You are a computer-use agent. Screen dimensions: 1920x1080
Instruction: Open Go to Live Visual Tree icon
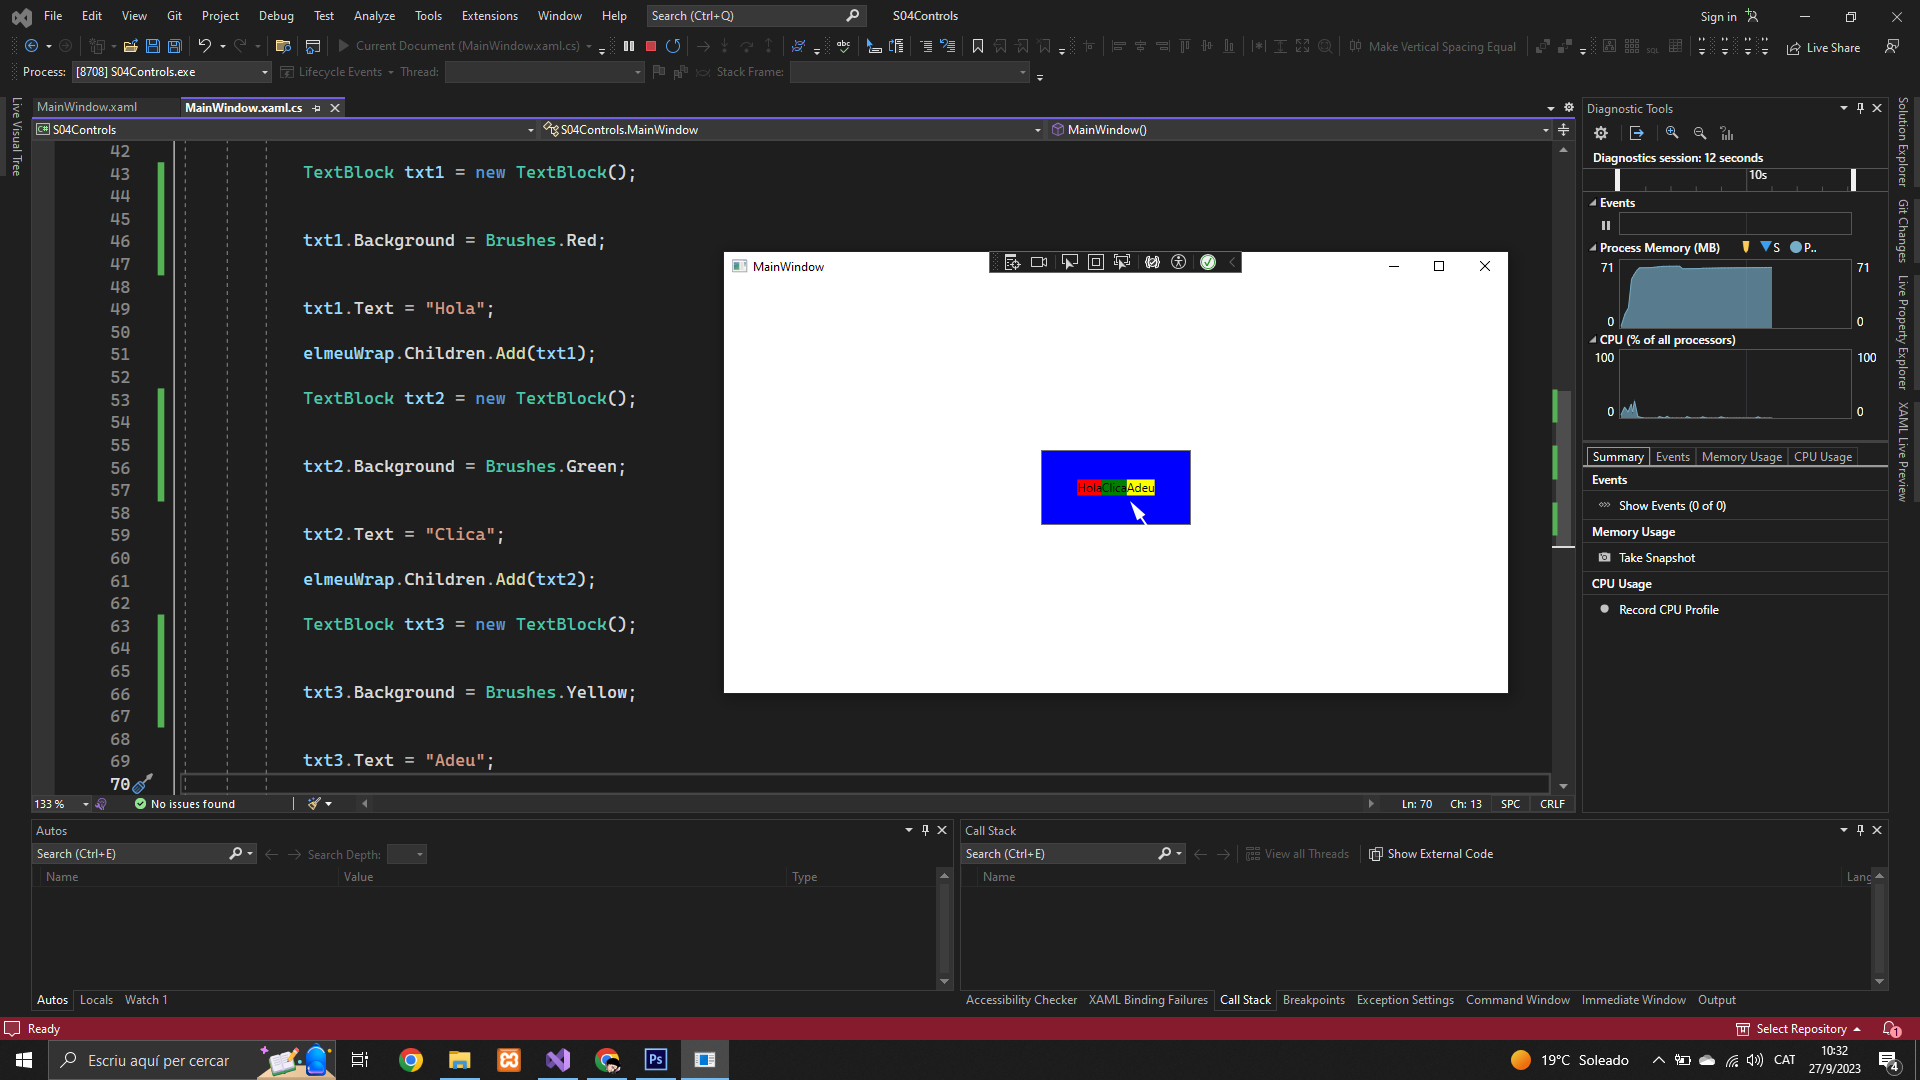[x=1012, y=262]
